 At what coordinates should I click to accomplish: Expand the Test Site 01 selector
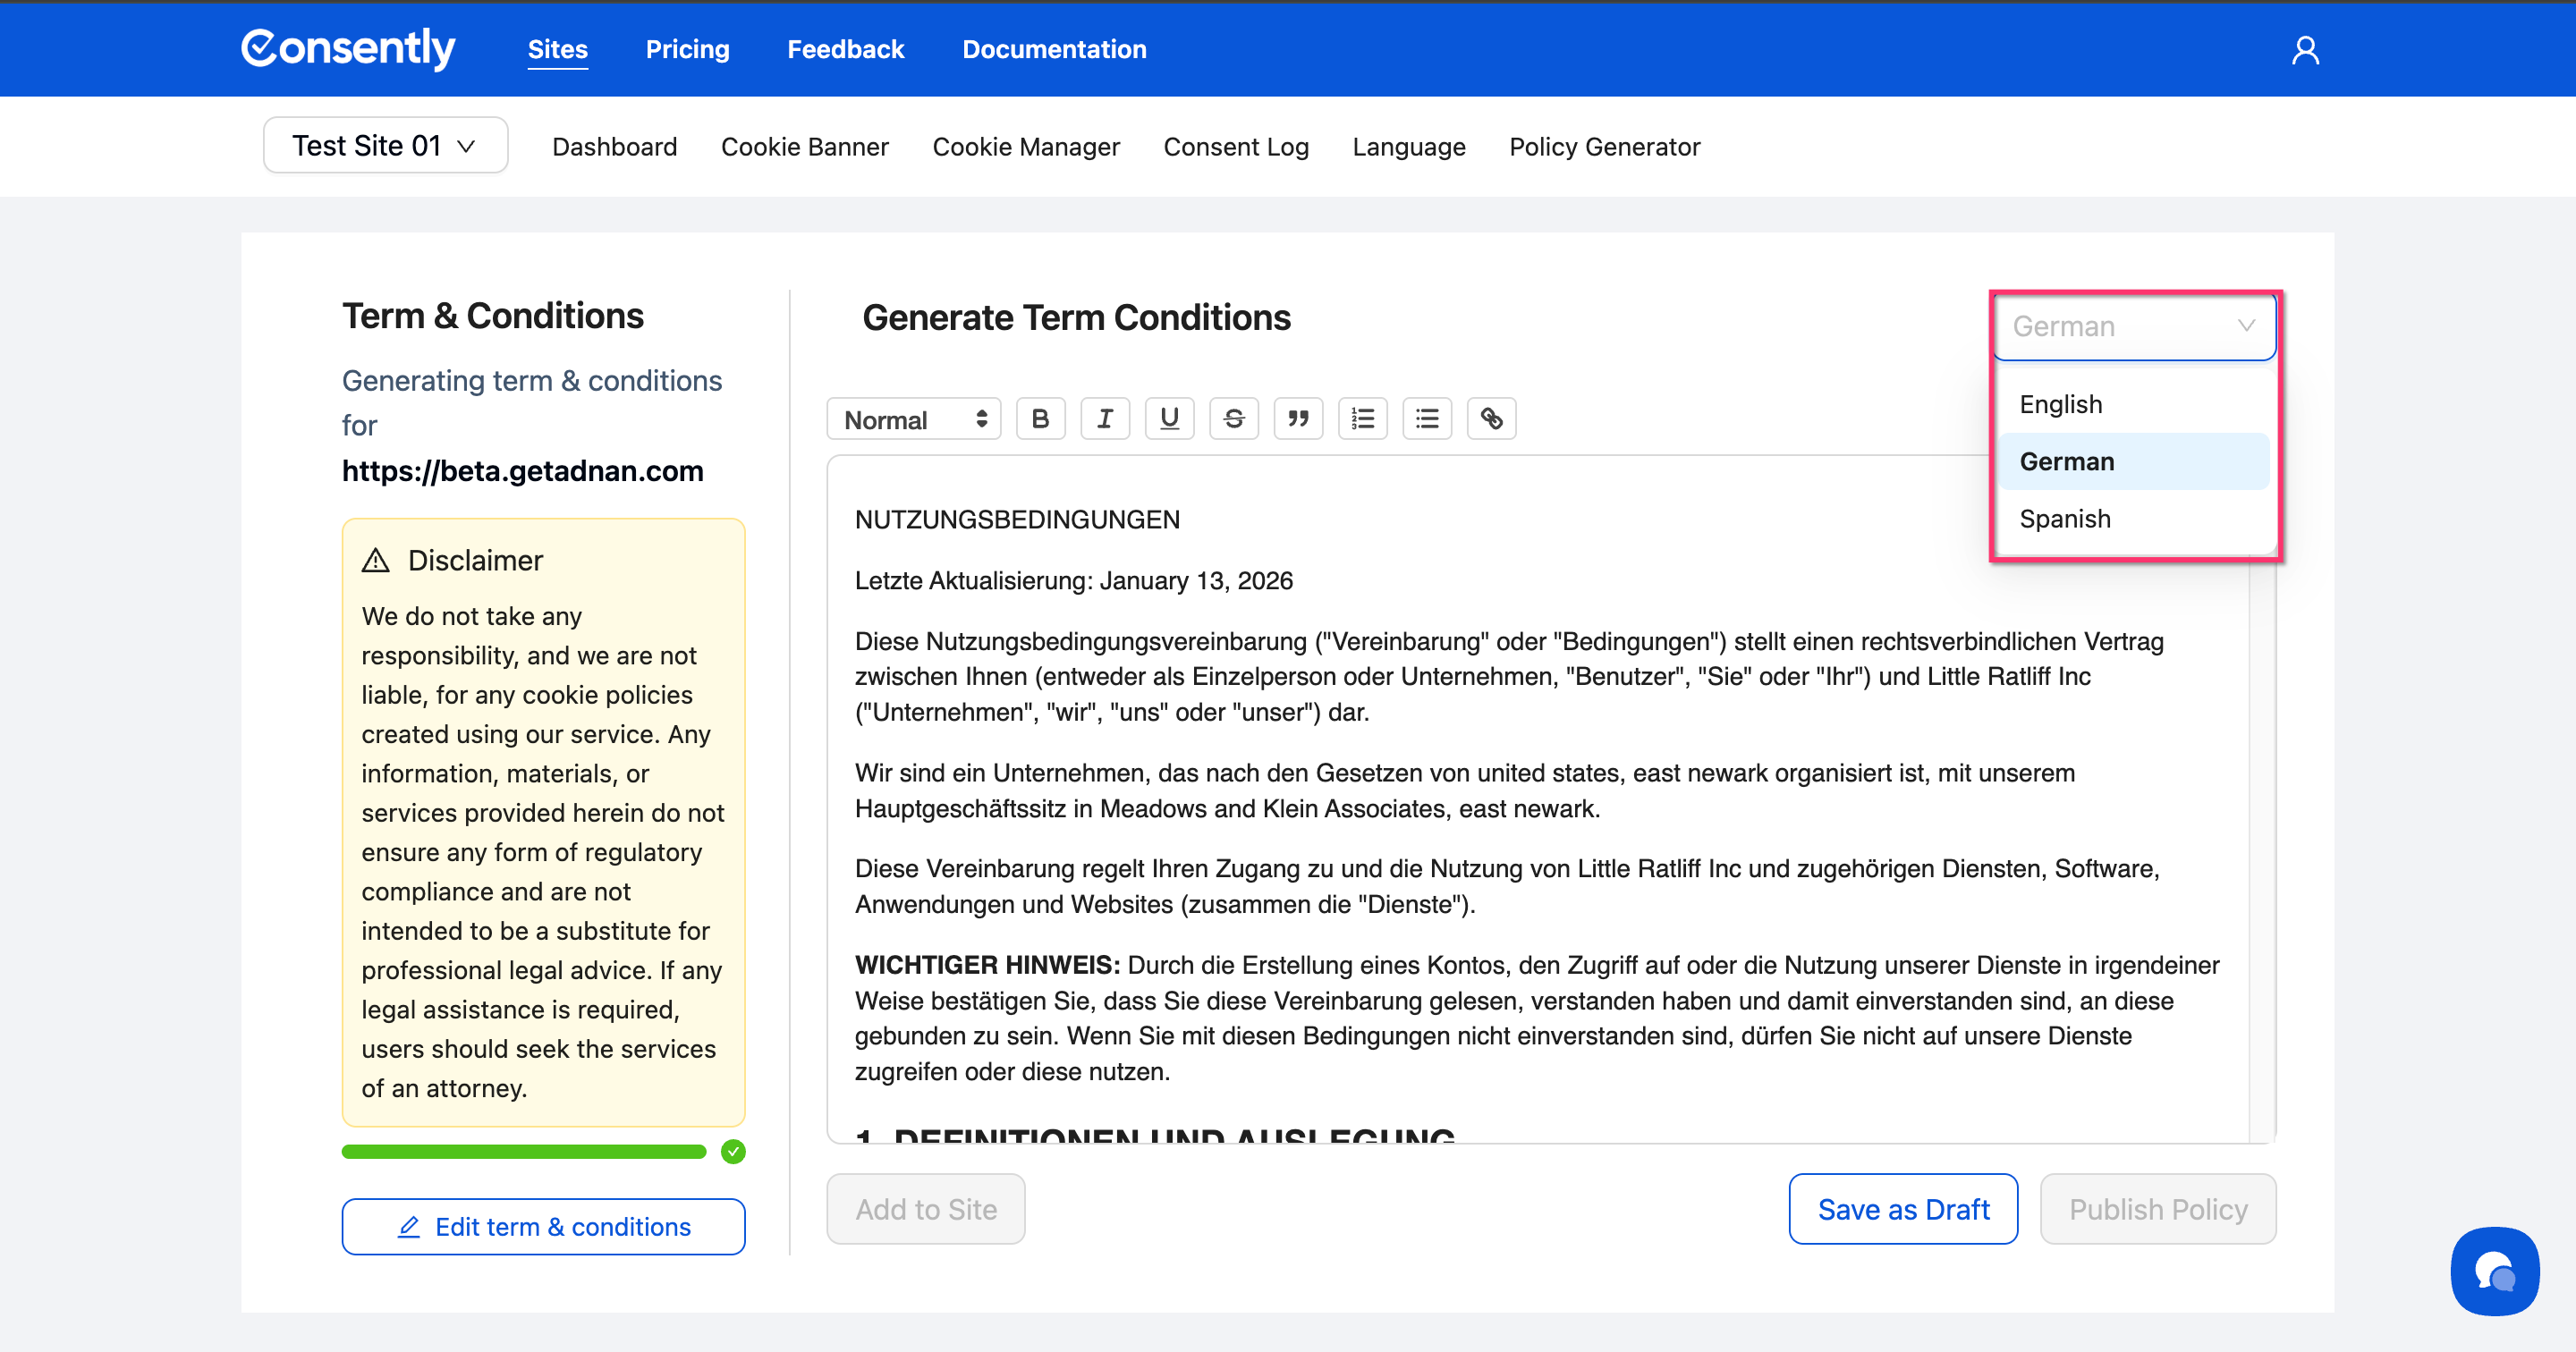point(385,146)
